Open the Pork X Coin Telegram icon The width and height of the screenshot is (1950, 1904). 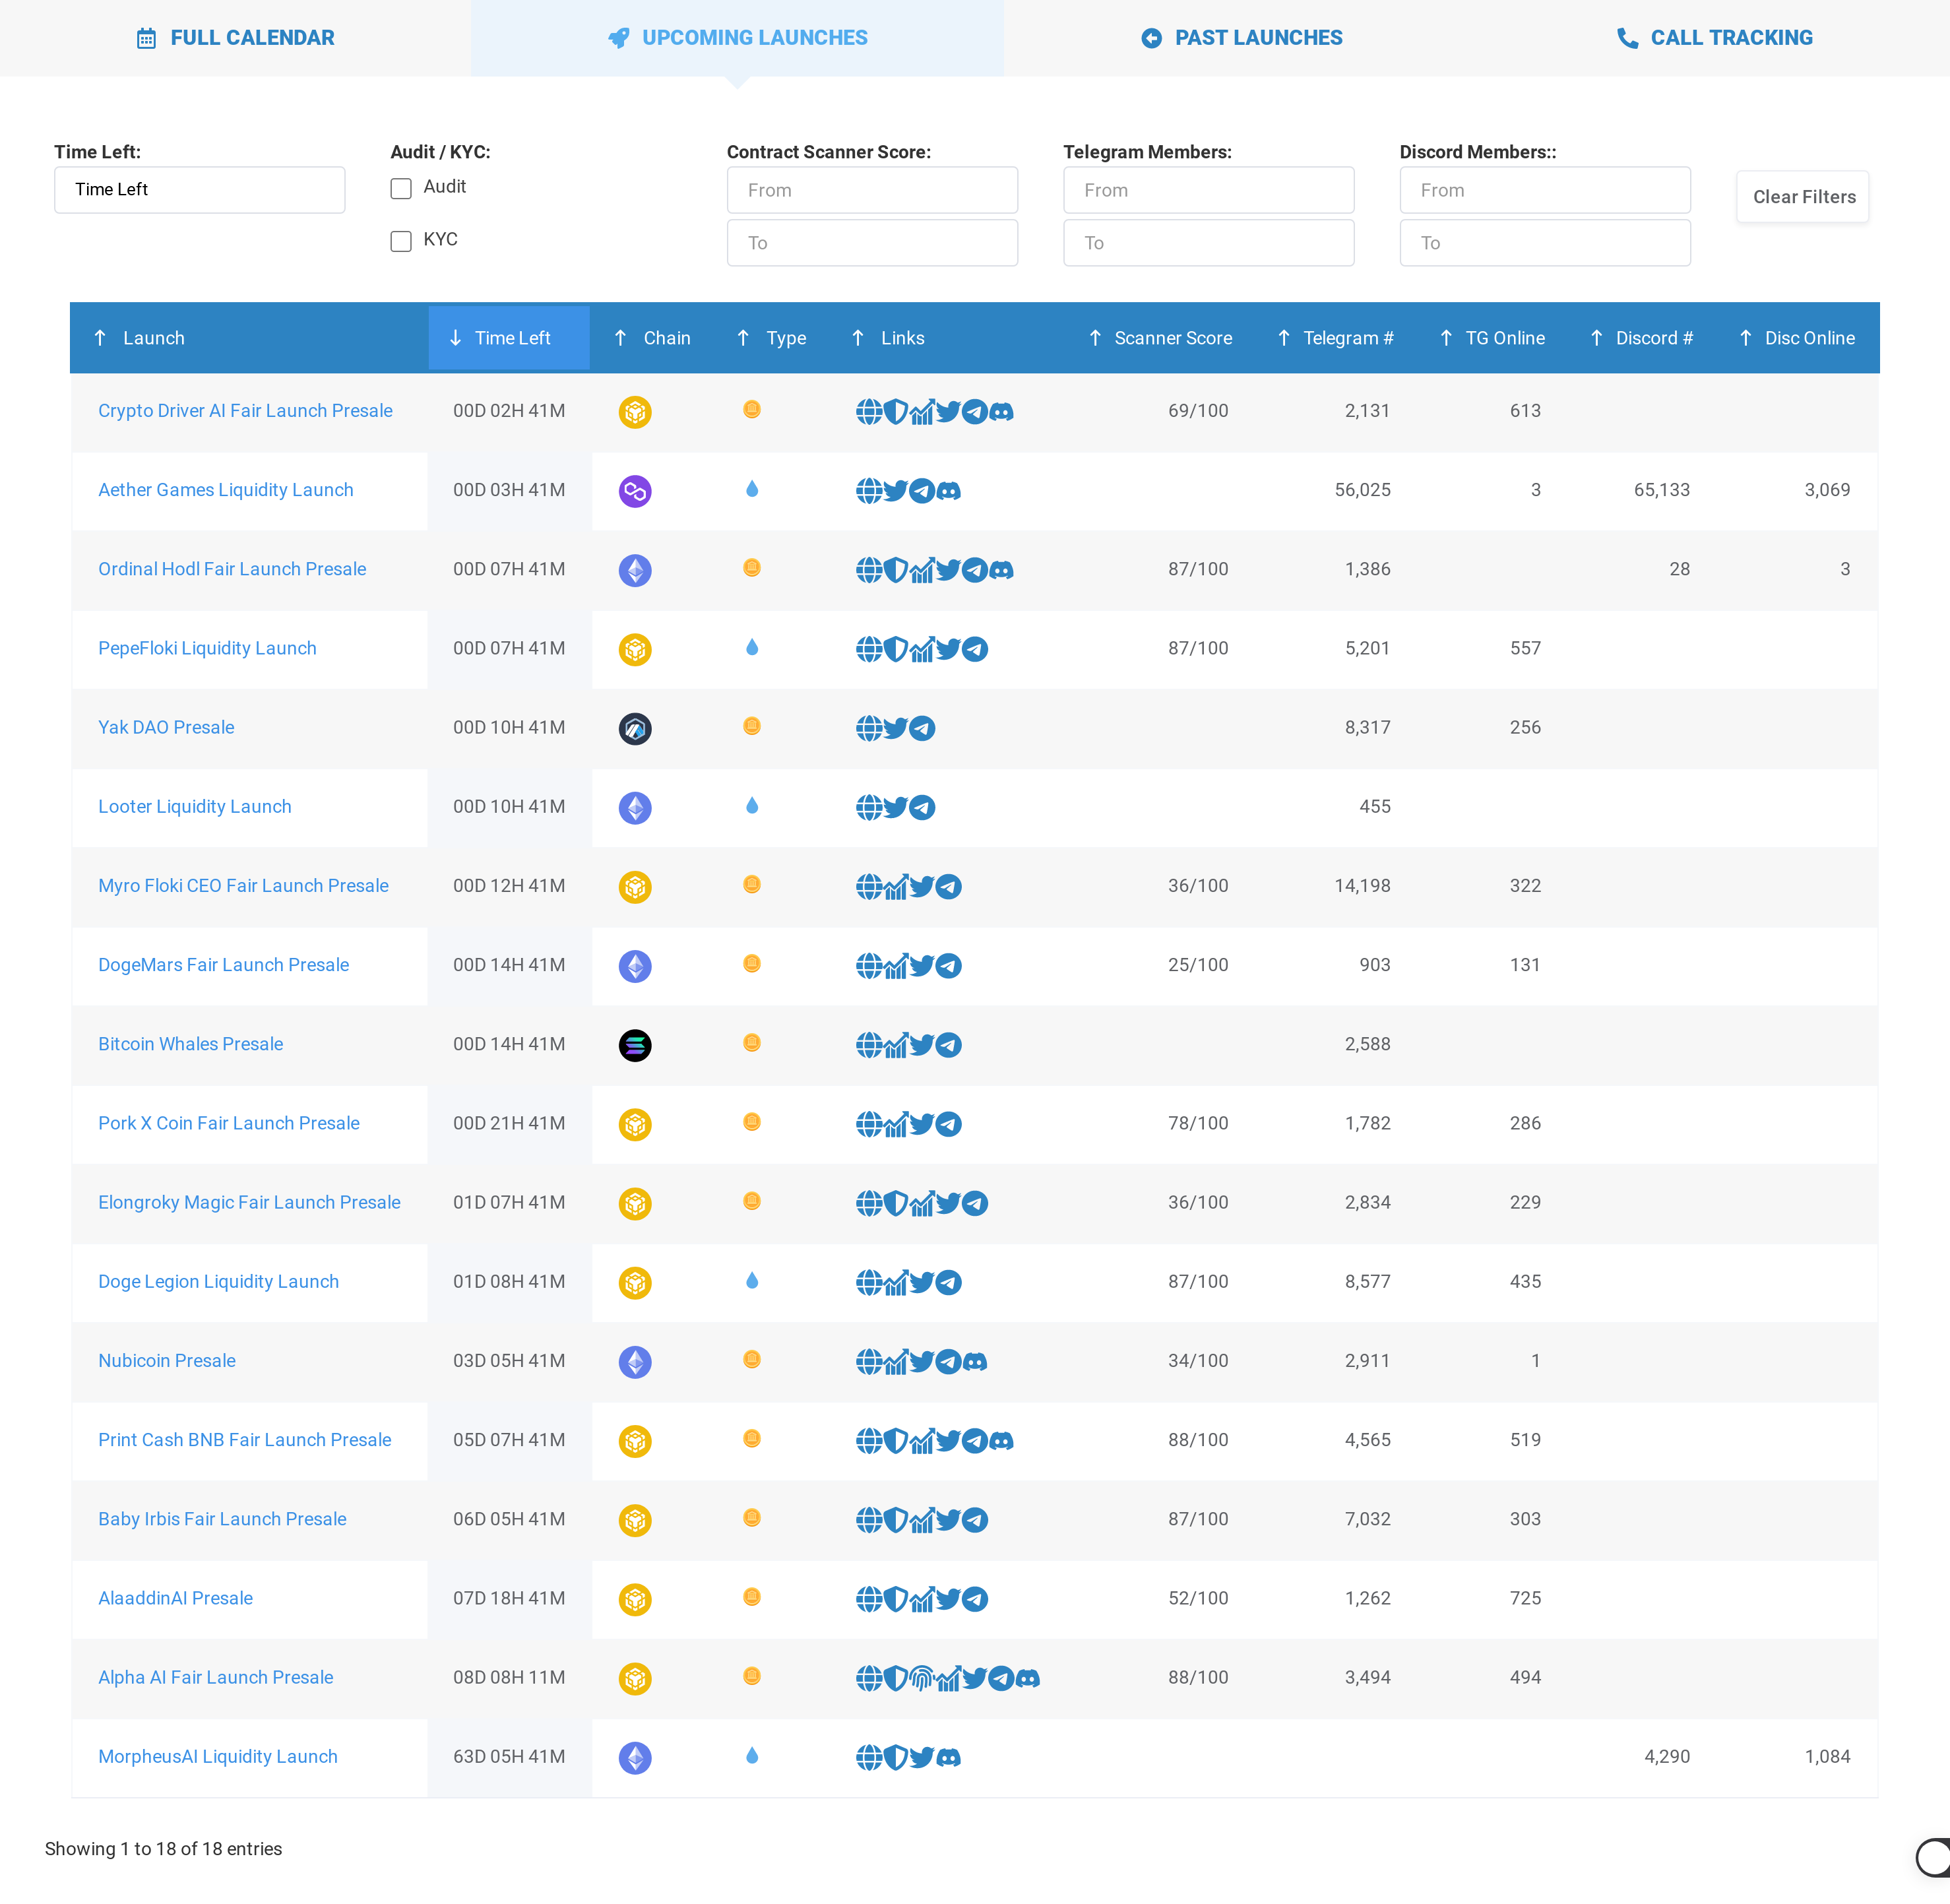click(949, 1124)
